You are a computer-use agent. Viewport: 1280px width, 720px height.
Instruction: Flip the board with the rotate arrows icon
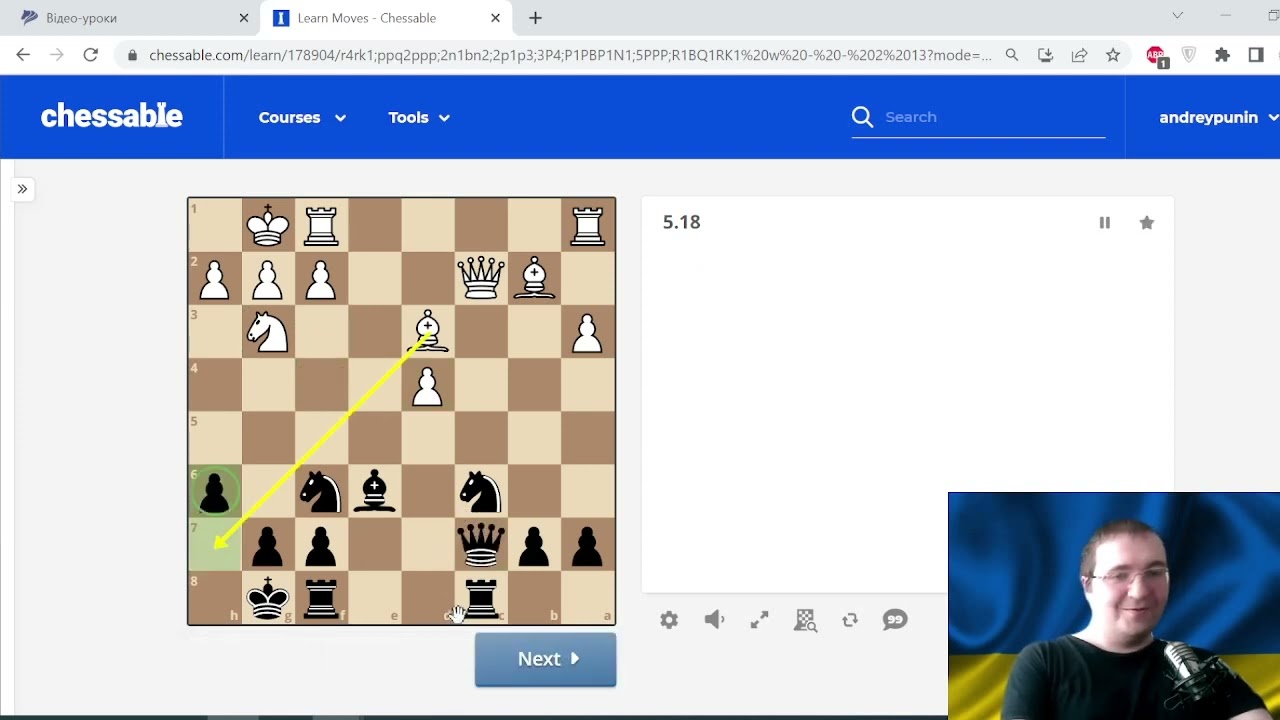[x=850, y=620]
